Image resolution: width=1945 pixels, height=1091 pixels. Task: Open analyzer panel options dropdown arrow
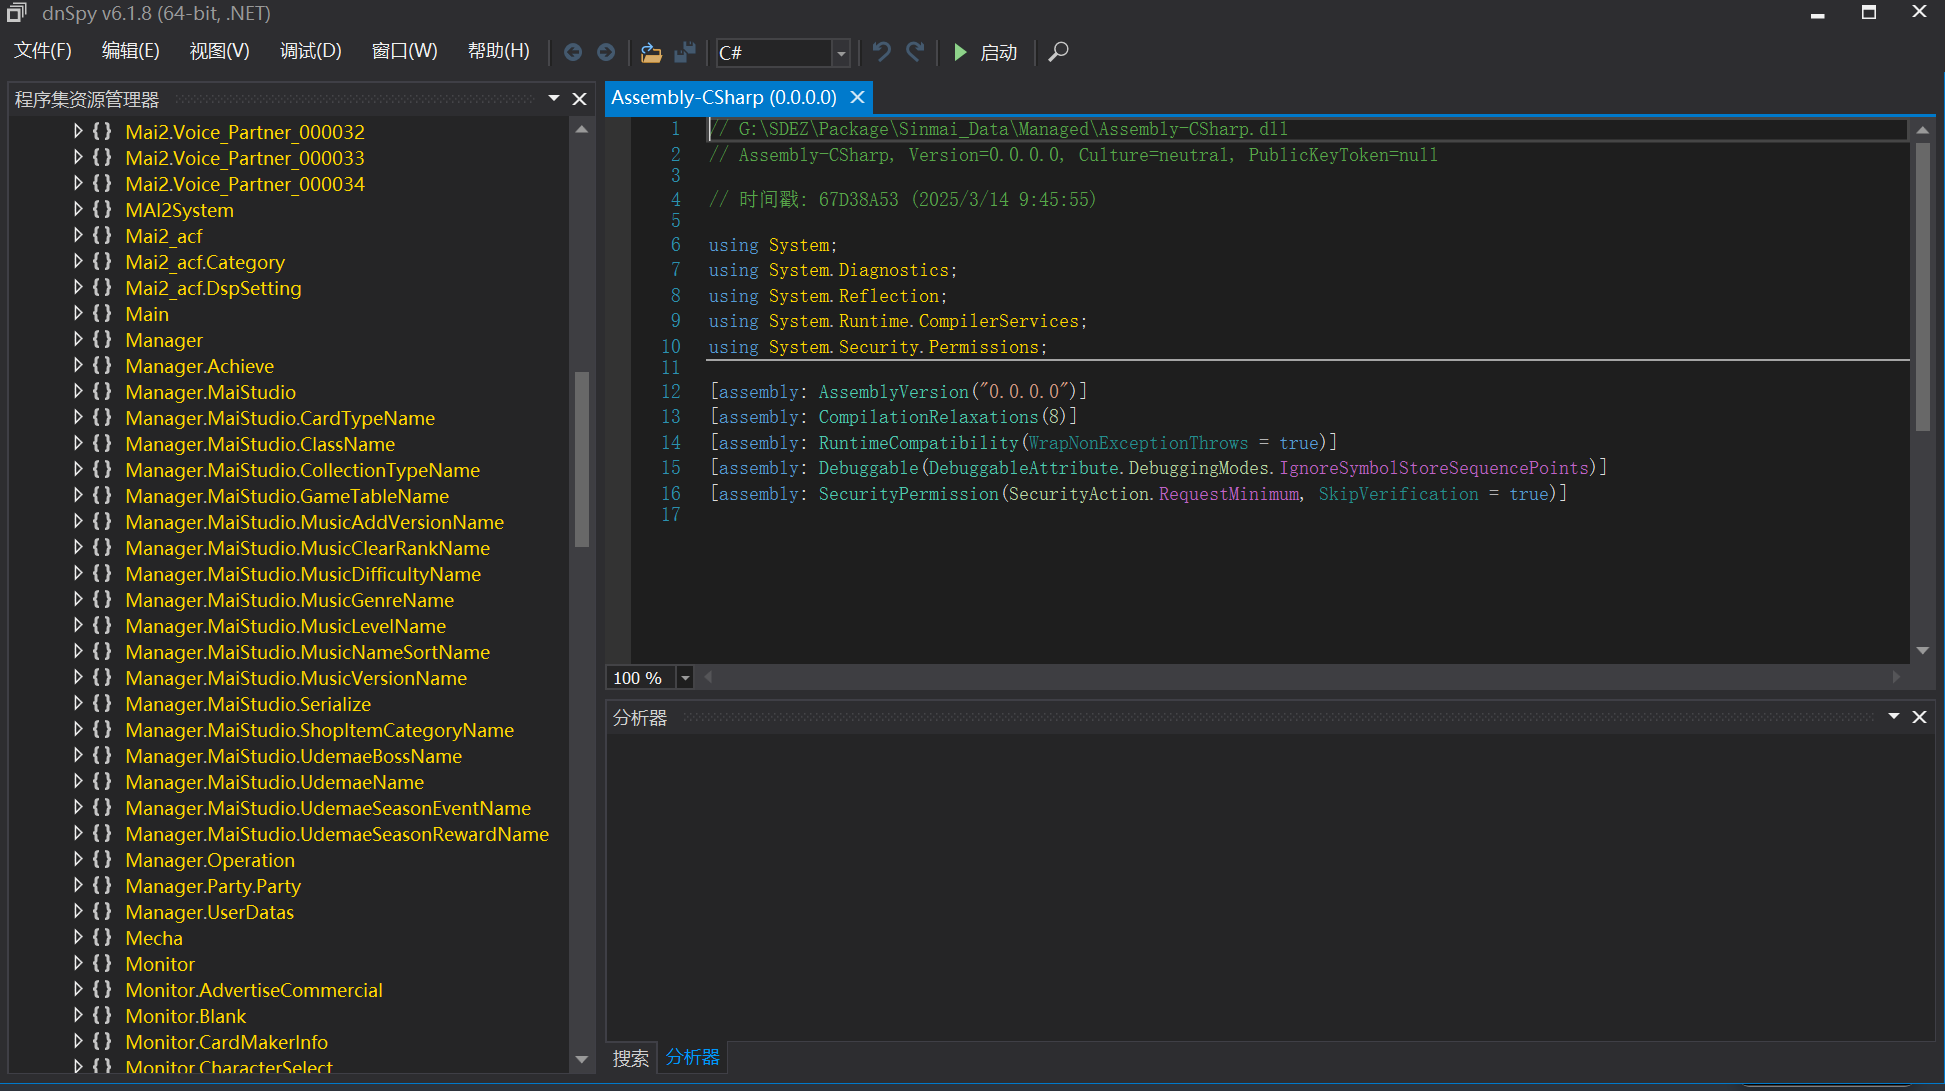(1893, 716)
